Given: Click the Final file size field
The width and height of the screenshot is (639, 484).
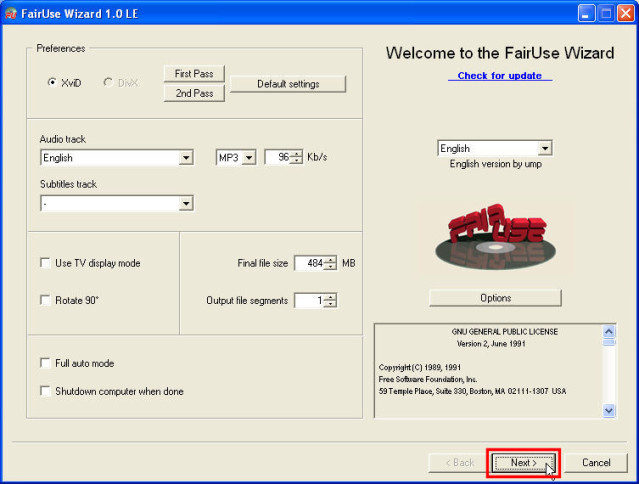Looking at the screenshot, I should tap(309, 263).
